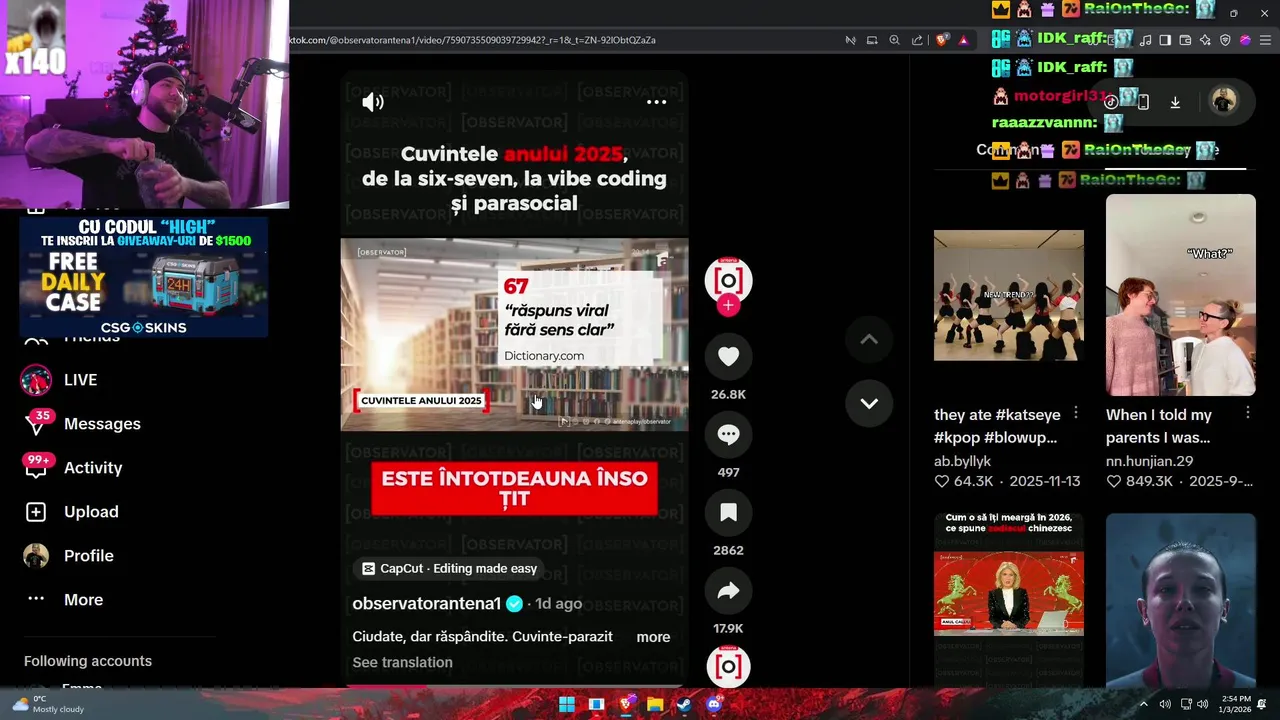Click the translate icon in address bar
This screenshot has width=1280, height=720.
(851, 40)
